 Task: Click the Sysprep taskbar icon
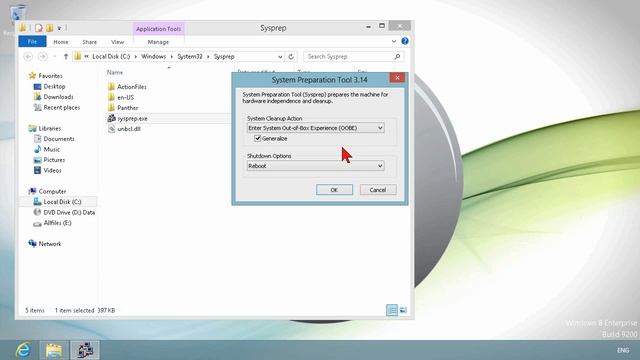click(x=84, y=350)
